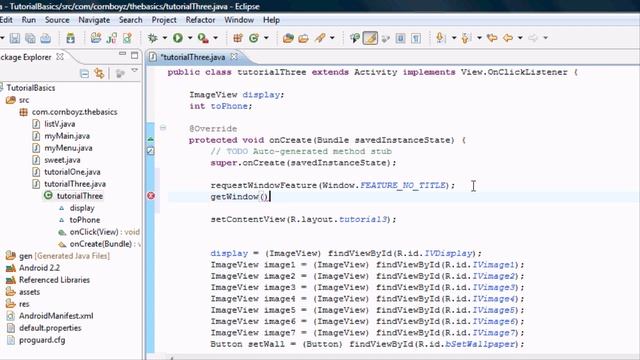Open the Project menu

(x=164, y=20)
